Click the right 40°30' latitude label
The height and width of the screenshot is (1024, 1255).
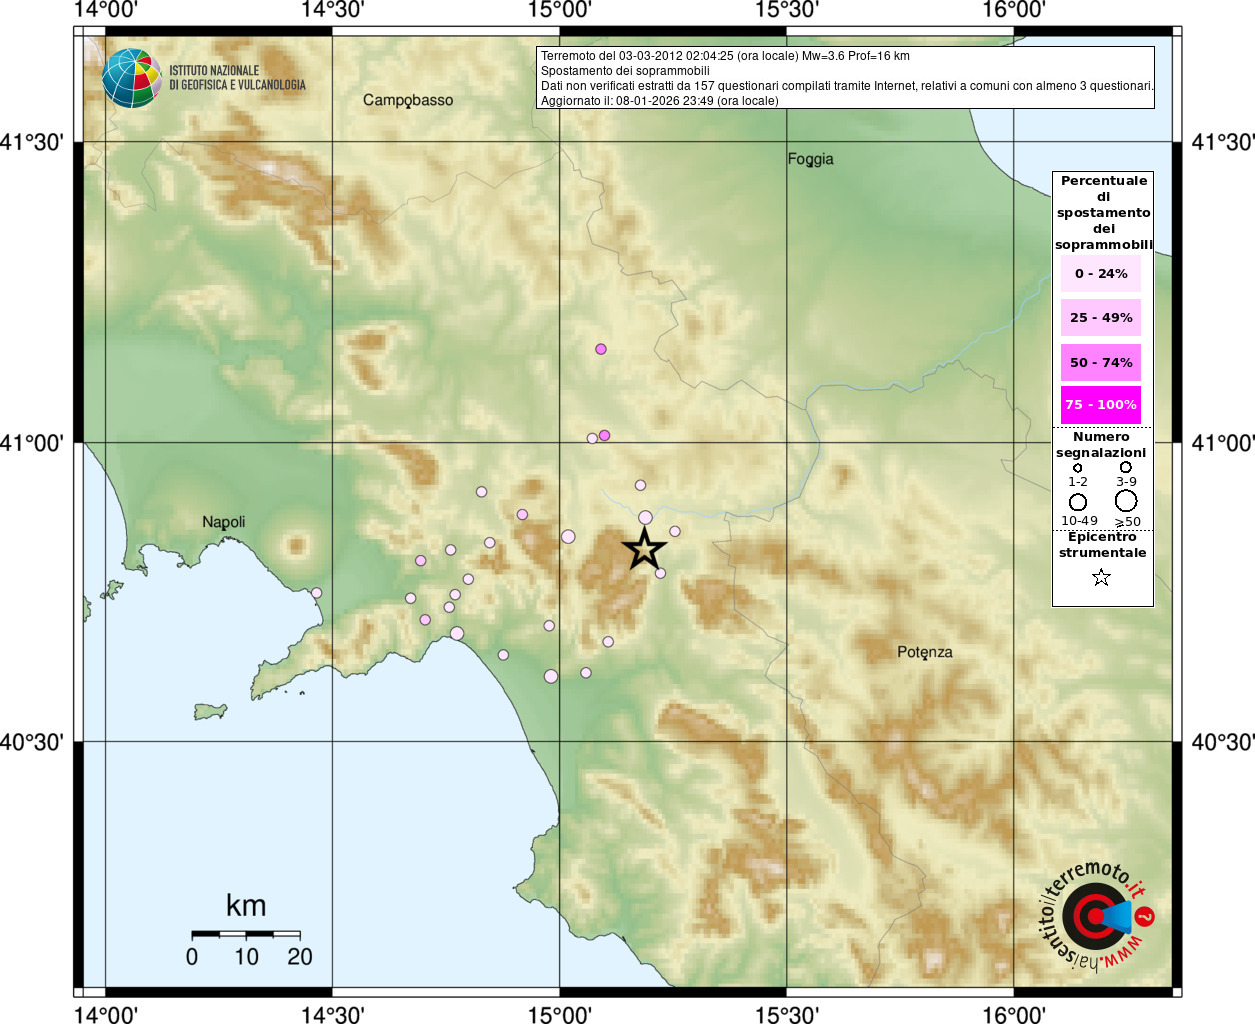click(1223, 742)
